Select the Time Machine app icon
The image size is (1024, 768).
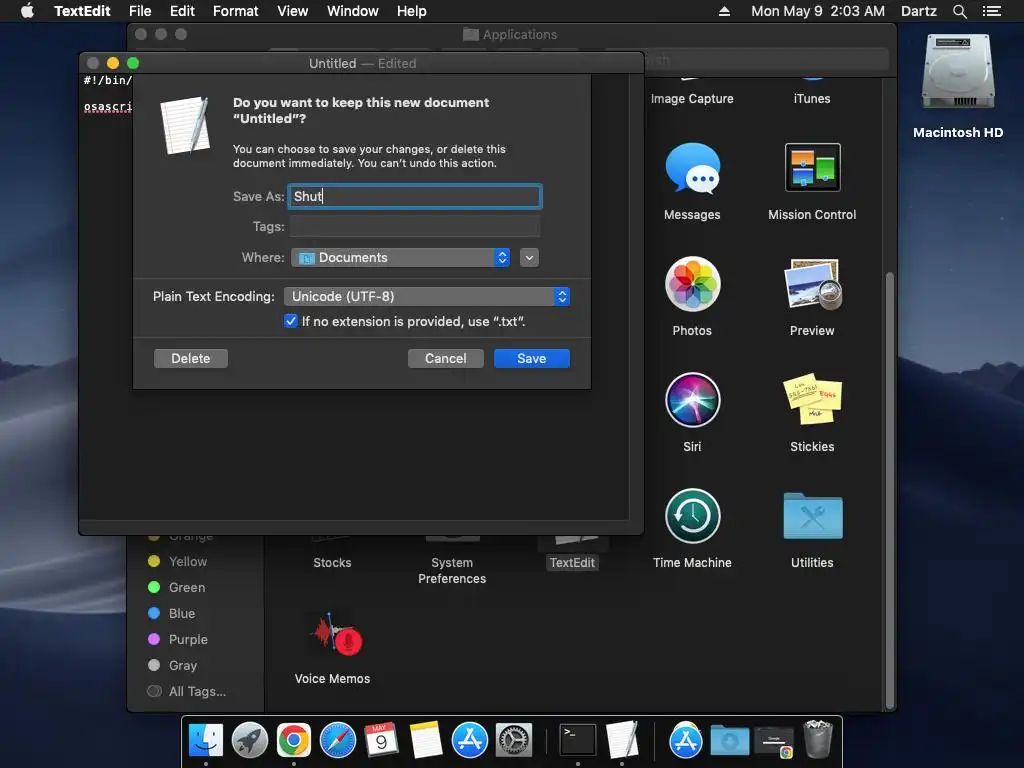[692, 516]
